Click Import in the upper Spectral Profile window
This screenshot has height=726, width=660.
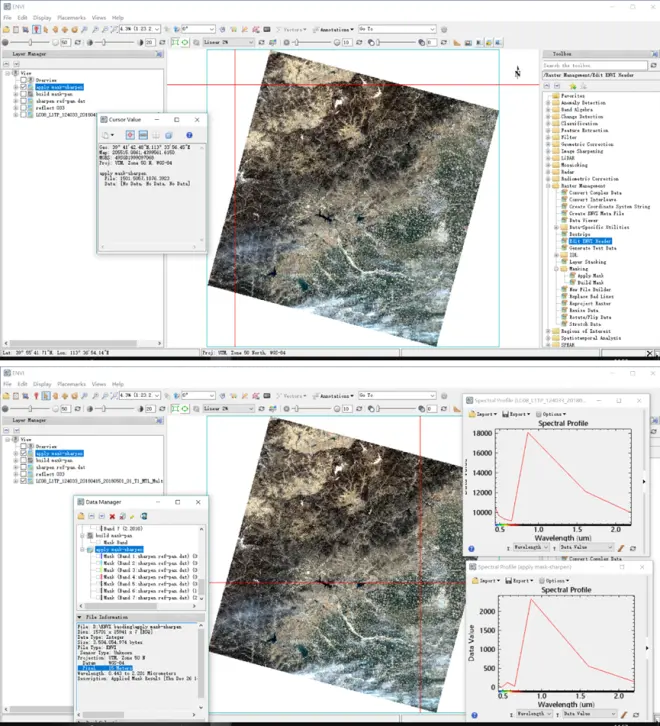[483, 414]
